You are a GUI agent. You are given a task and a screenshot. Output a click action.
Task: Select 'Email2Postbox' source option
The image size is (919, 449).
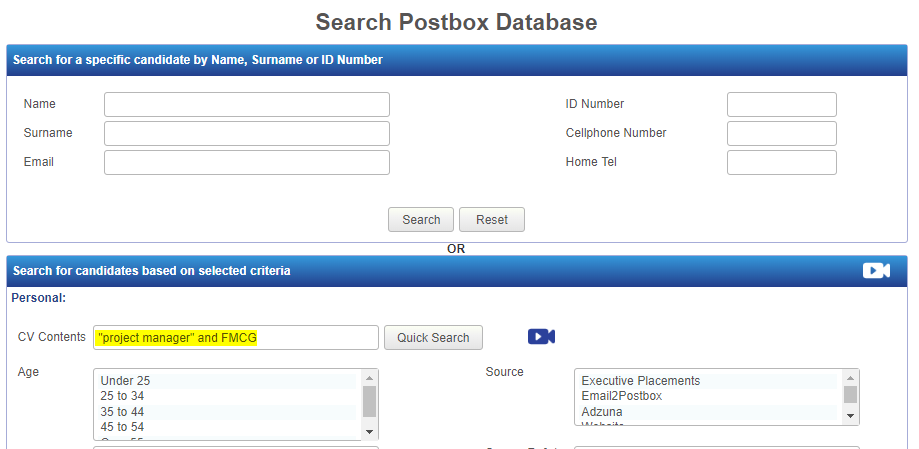click(x=709, y=396)
